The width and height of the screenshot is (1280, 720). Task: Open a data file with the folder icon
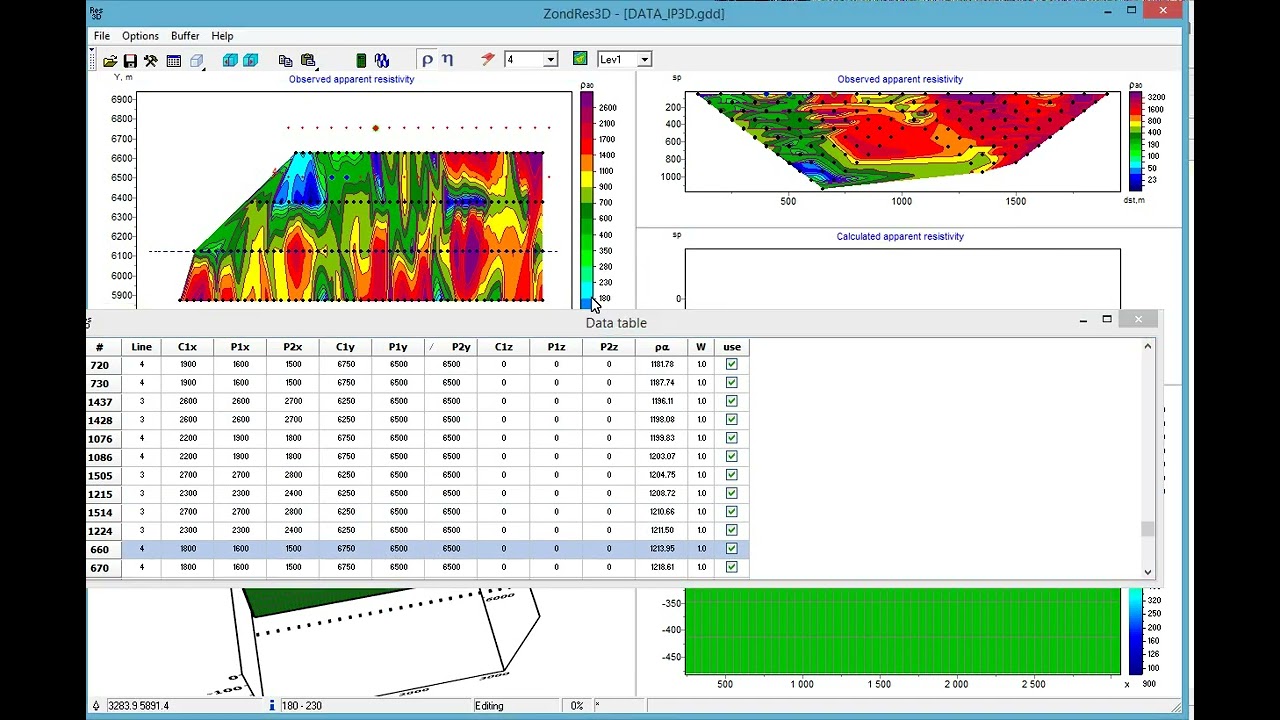[110, 60]
